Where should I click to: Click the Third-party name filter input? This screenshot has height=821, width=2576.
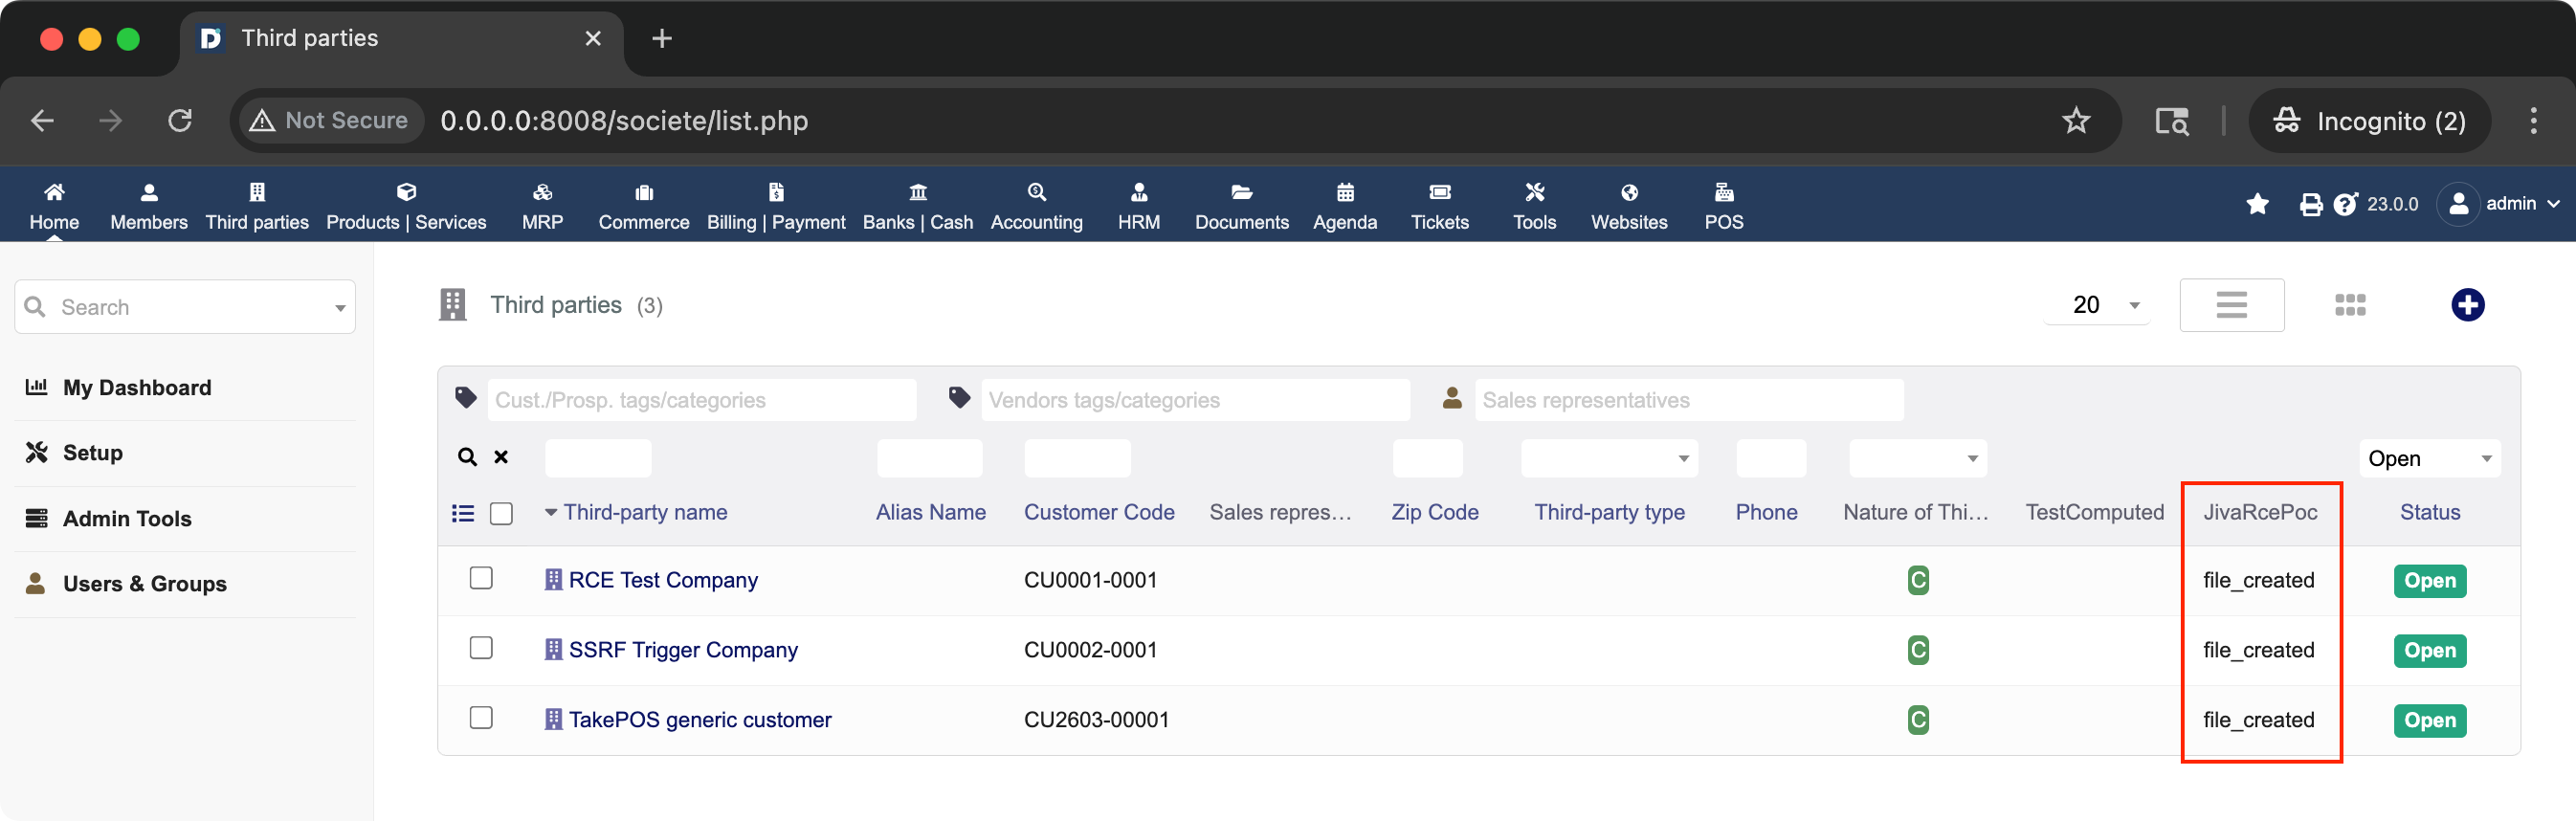[598, 458]
